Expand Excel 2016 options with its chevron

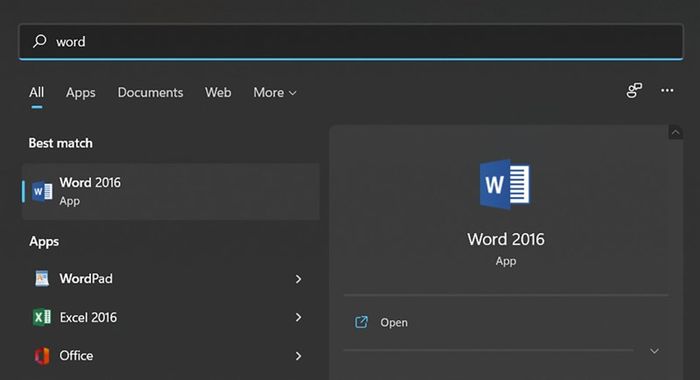coord(298,317)
